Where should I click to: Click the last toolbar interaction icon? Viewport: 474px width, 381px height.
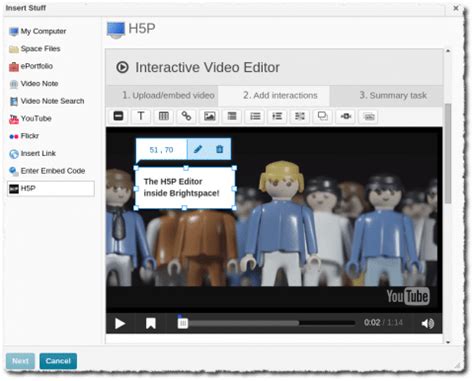click(369, 116)
